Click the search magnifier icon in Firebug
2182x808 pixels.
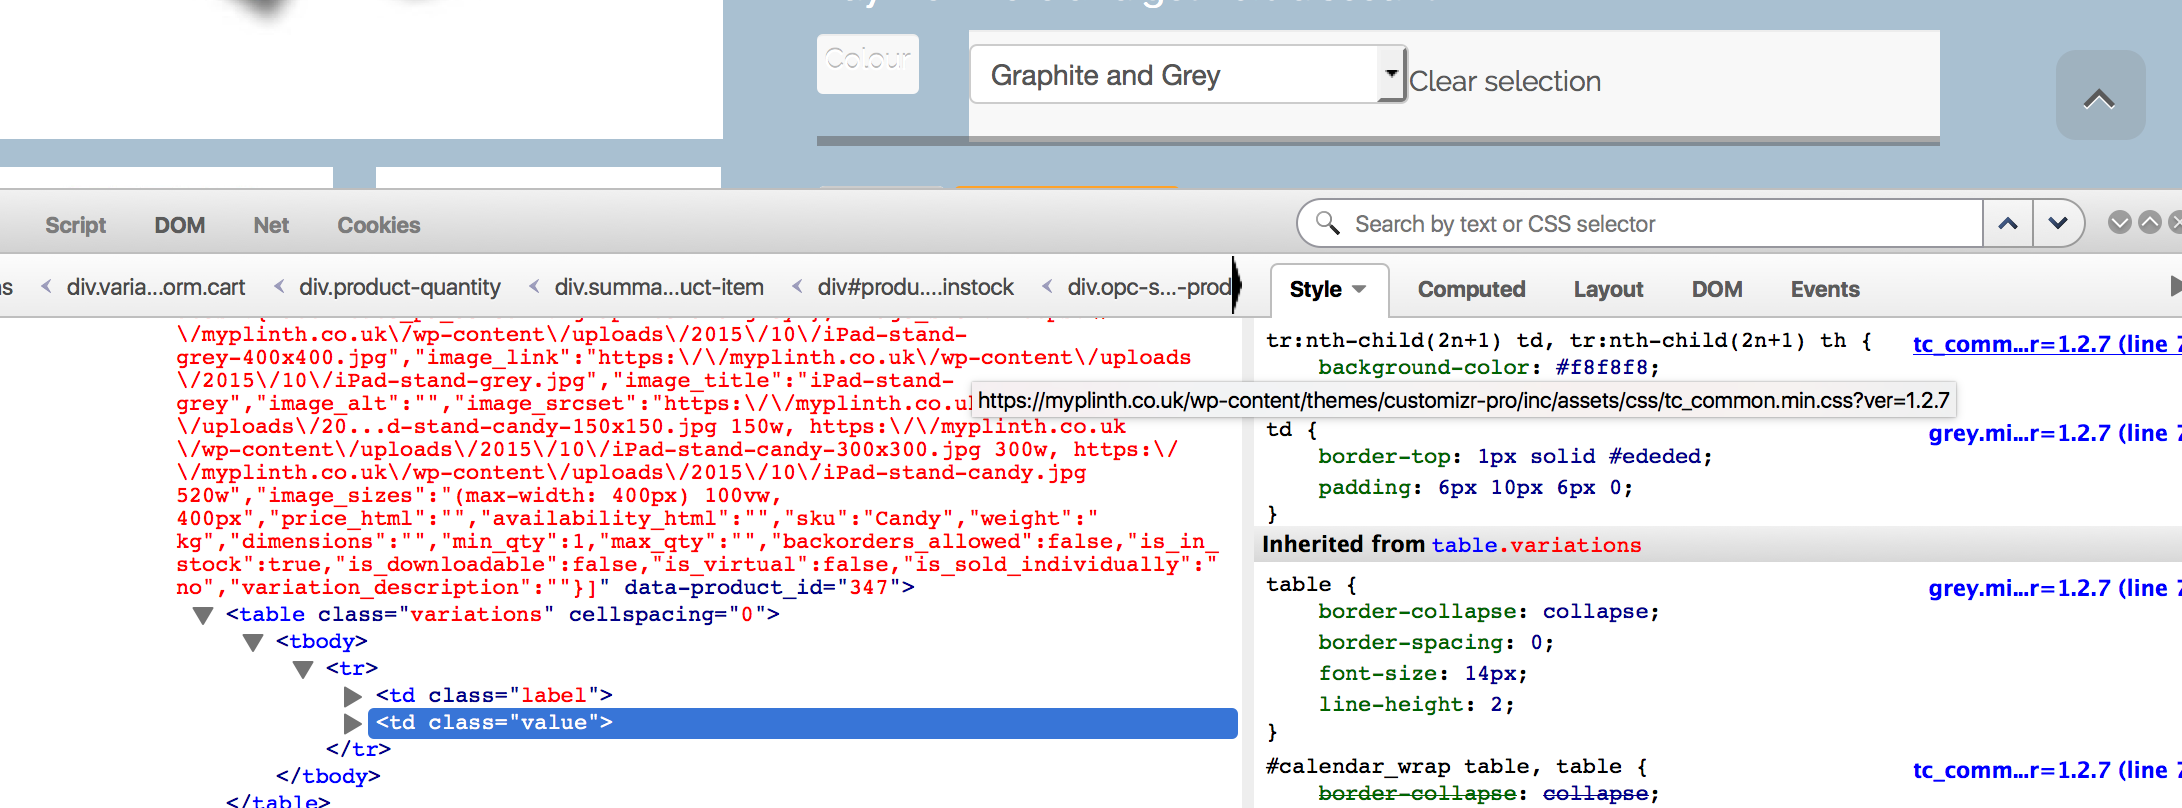tap(1327, 223)
